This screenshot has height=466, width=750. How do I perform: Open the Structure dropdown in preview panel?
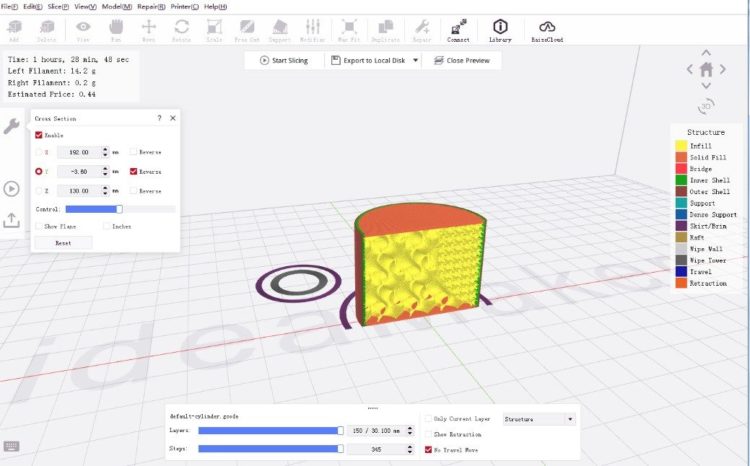click(x=539, y=419)
